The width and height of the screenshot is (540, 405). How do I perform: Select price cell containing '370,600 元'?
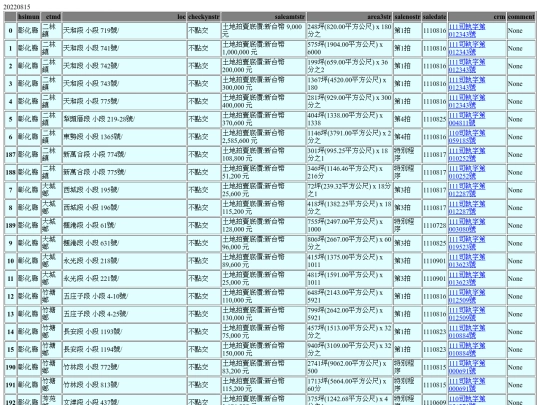pyautogui.click(x=263, y=120)
